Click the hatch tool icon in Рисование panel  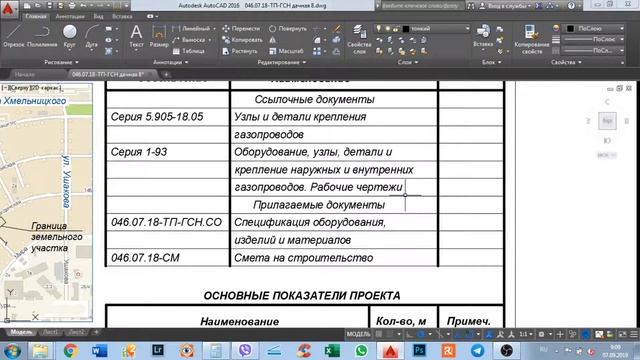click(109, 51)
